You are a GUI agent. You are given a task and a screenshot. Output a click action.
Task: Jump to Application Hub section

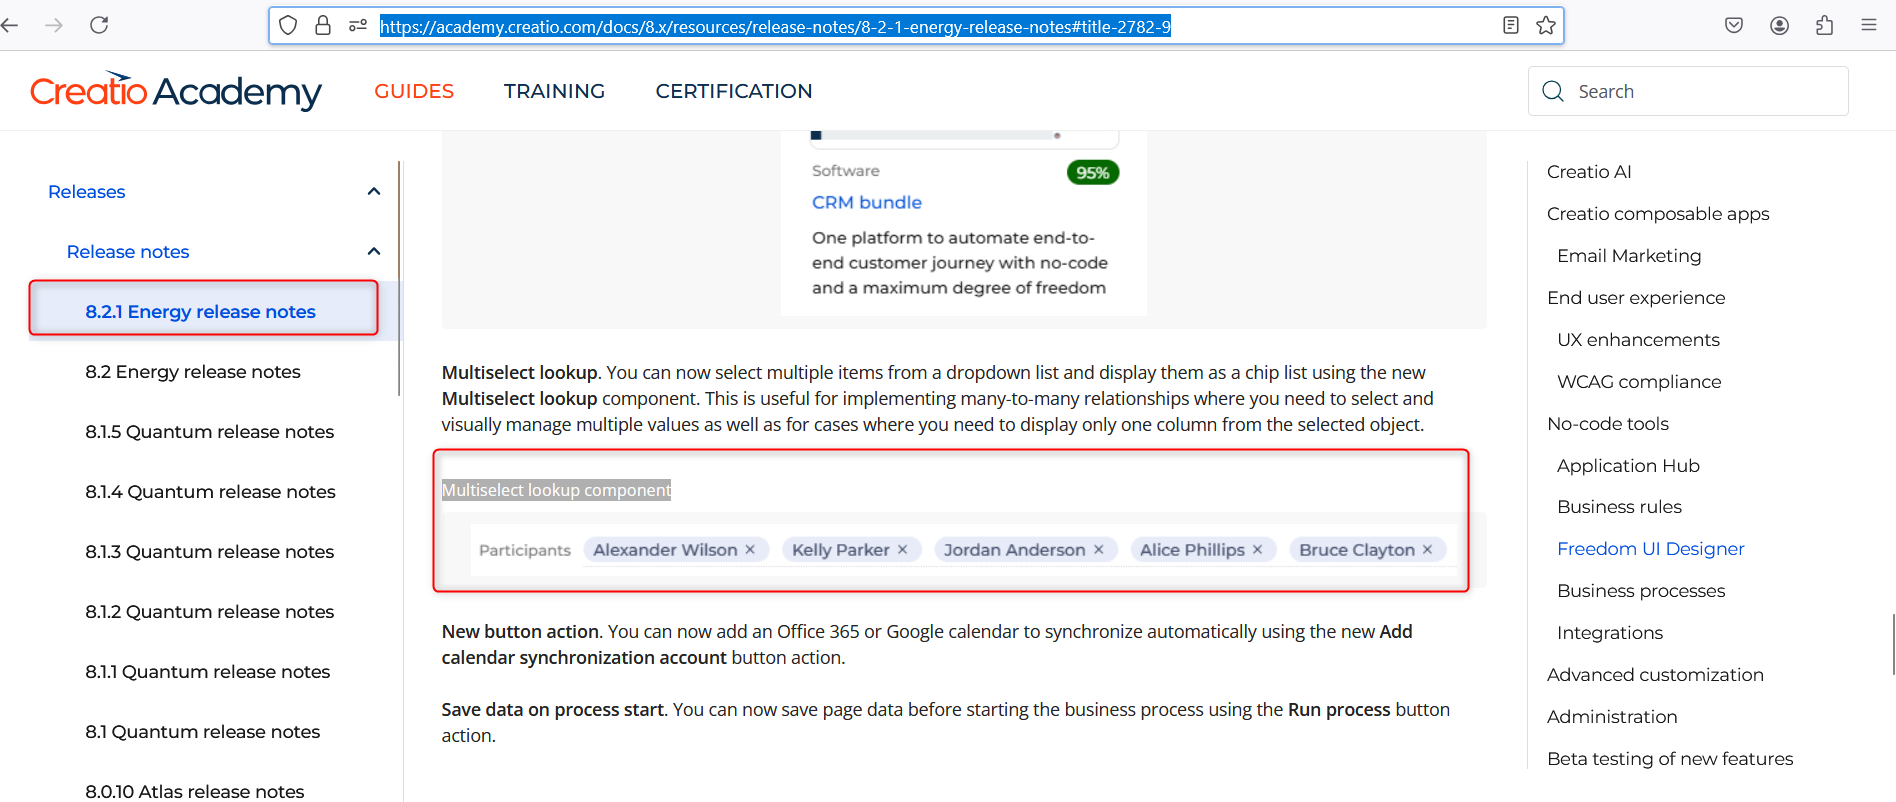click(1628, 465)
